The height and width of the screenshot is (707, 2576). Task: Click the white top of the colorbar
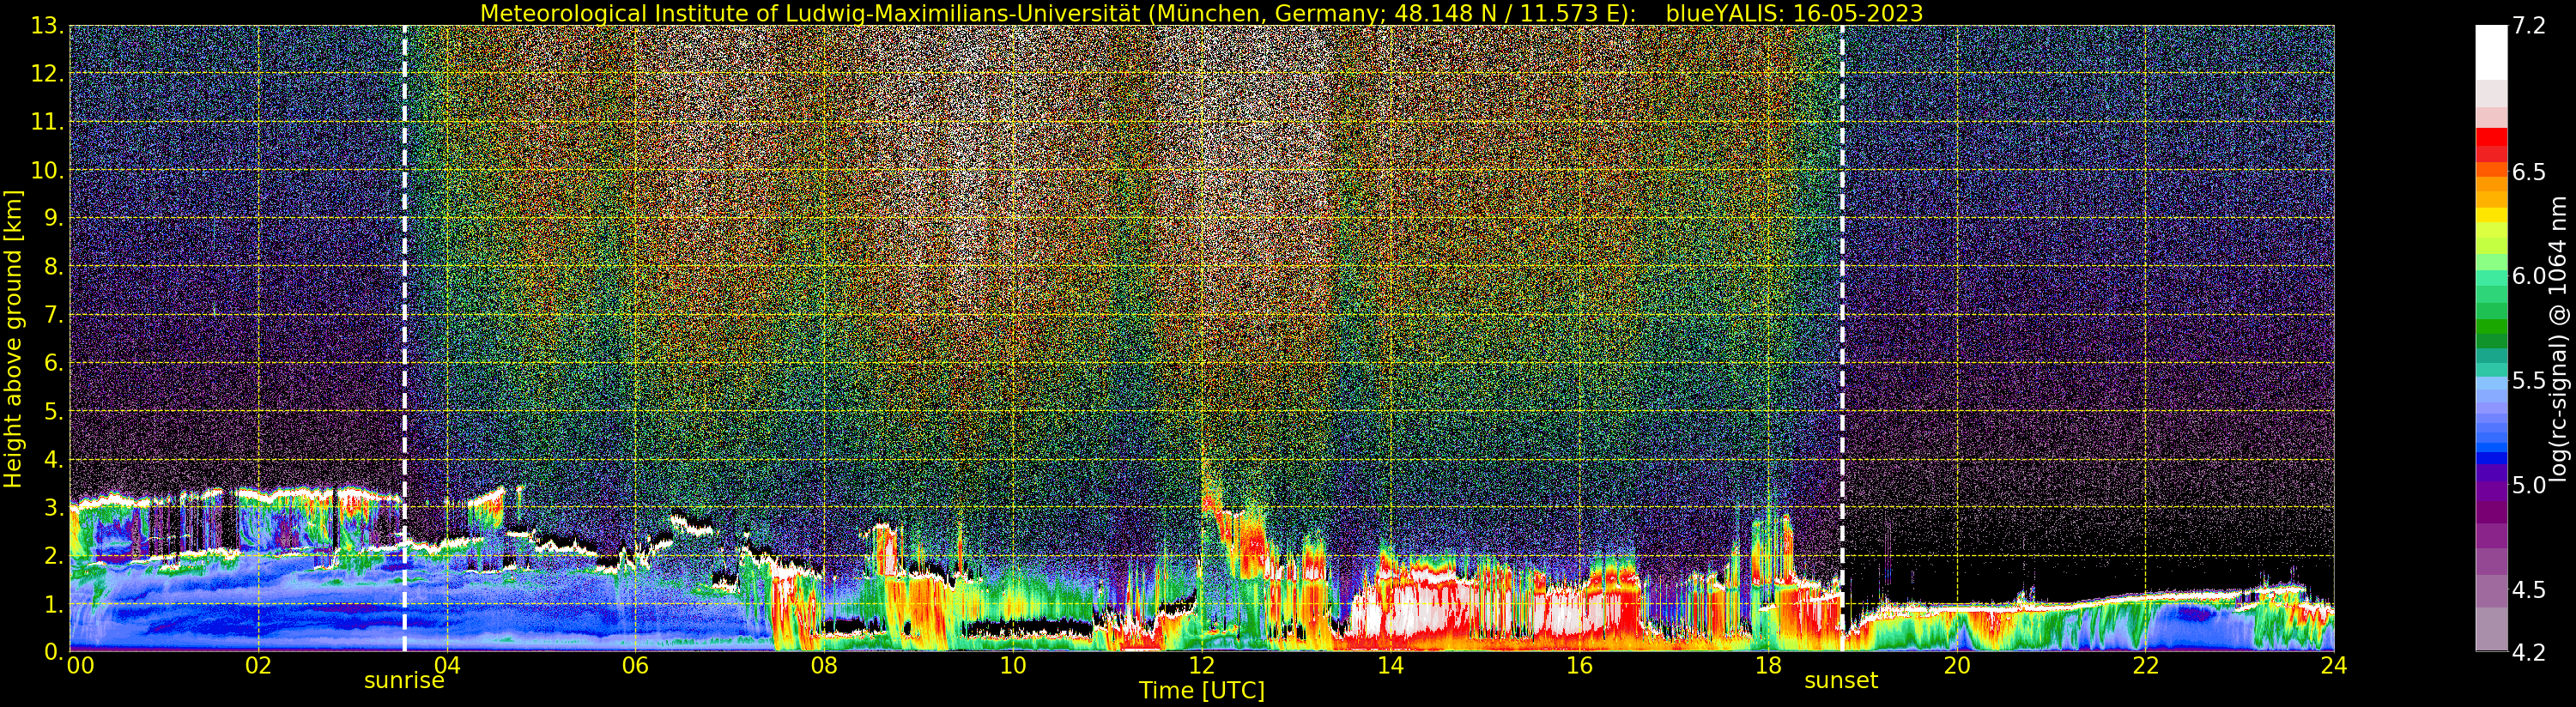2491,52
